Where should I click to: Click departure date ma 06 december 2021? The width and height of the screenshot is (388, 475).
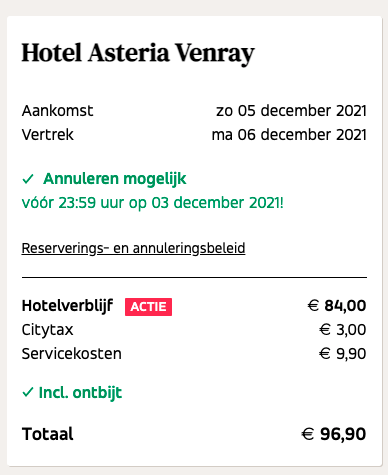click(x=289, y=135)
